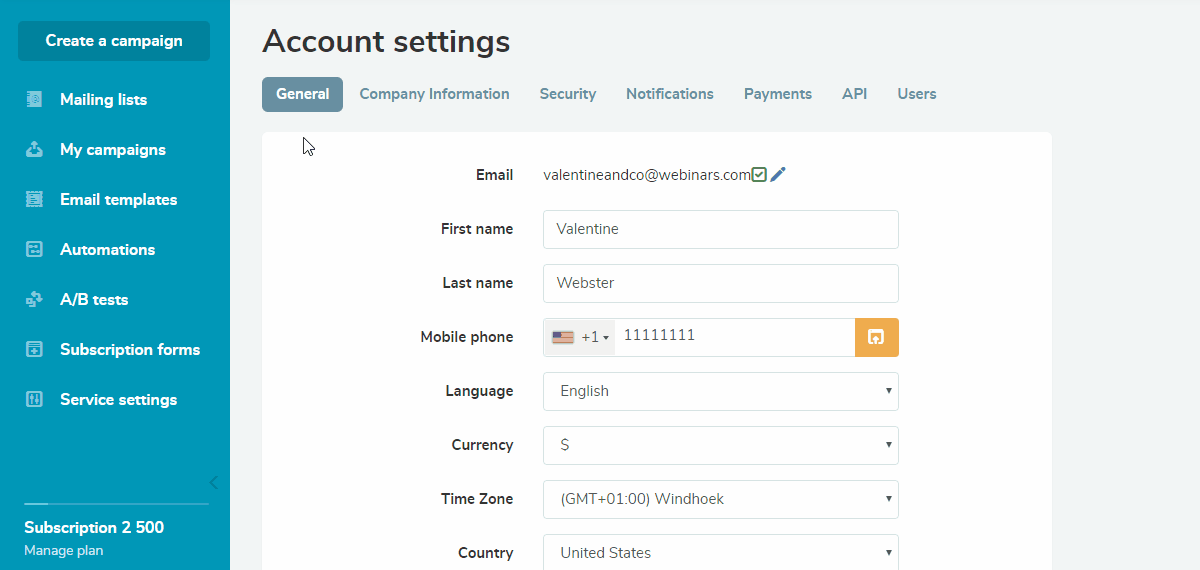Collapse the sidebar with the chevron arrow
Image resolution: width=1200 pixels, height=570 pixels.
point(213,482)
